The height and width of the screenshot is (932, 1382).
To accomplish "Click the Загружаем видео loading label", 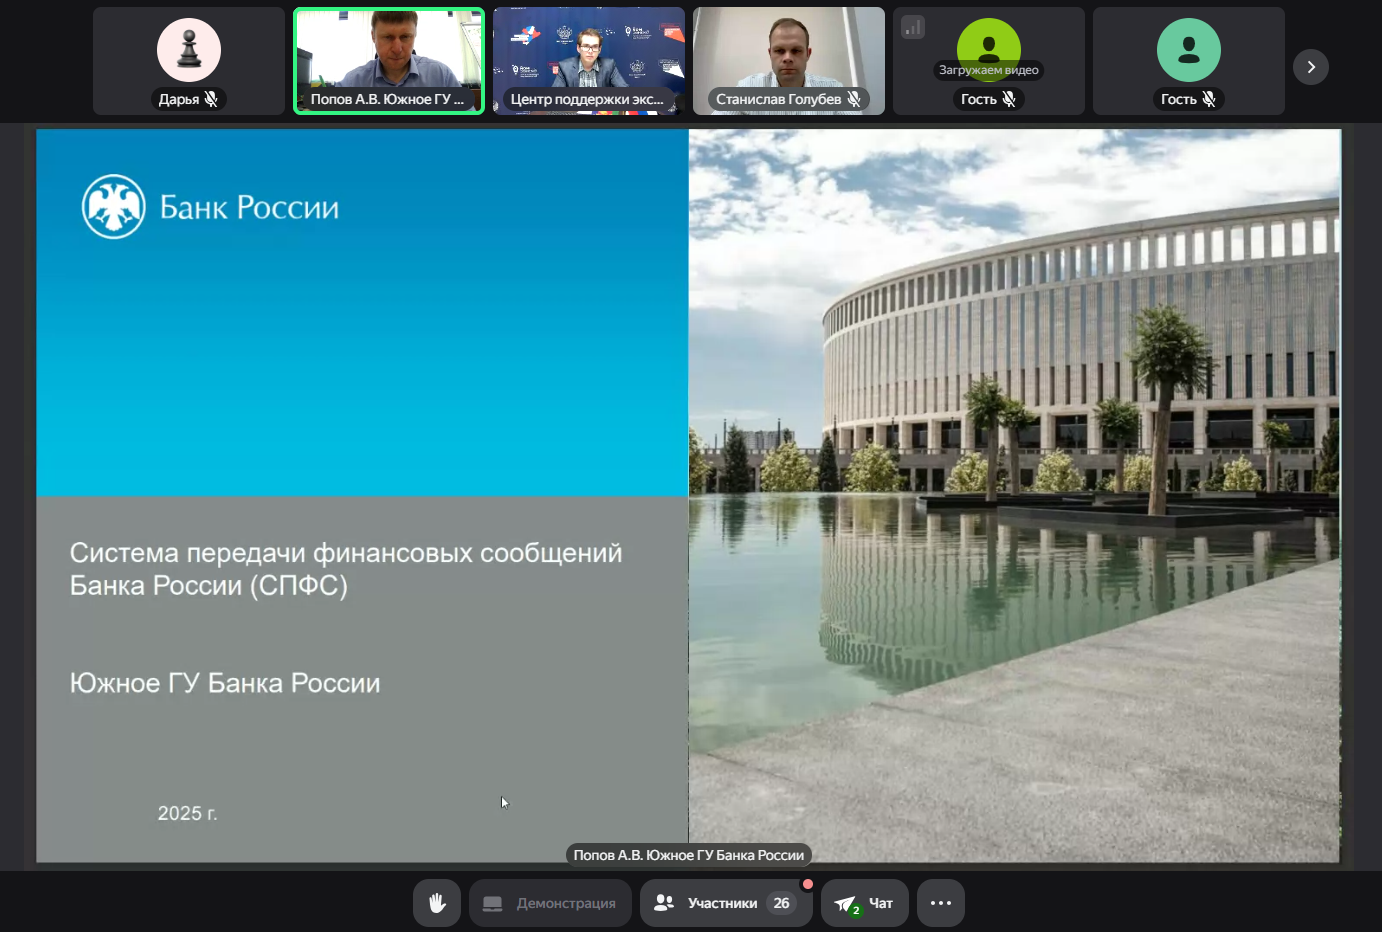I will (x=988, y=70).
